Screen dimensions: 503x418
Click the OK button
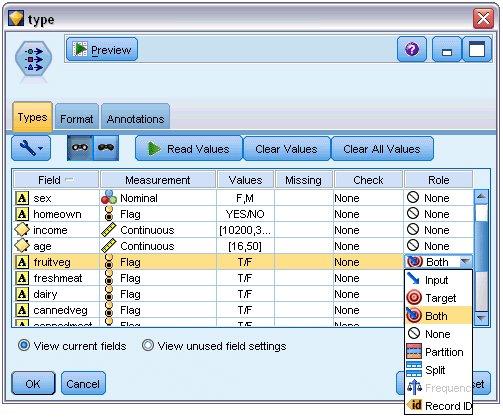point(33,383)
